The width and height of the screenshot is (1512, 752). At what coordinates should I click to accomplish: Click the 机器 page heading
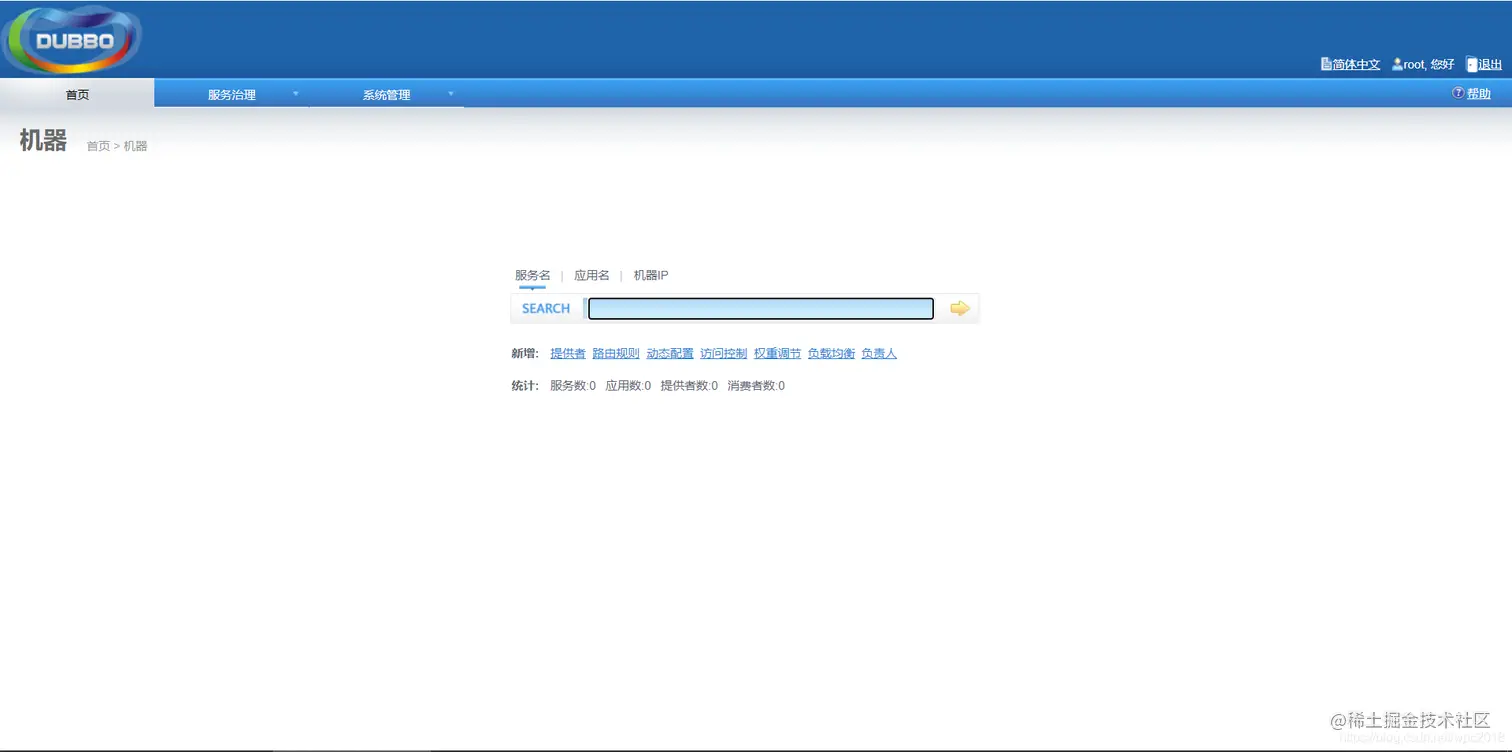tap(43, 140)
